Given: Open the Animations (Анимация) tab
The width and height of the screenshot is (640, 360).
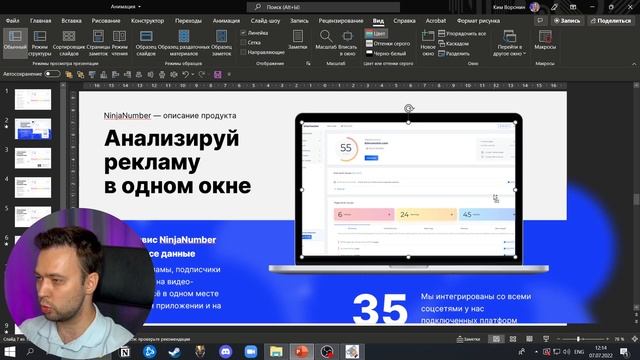Looking at the screenshot, I should 226,20.
